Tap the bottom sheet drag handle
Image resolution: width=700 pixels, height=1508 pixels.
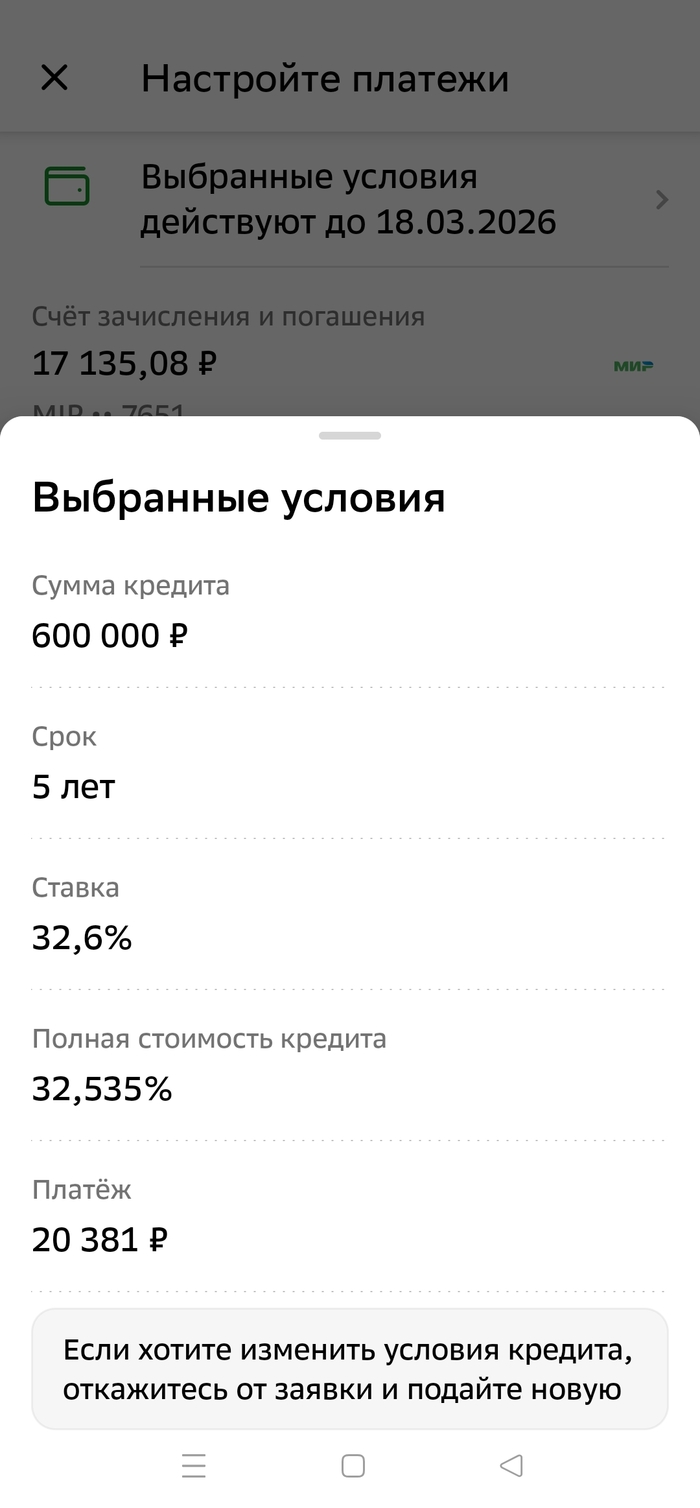[x=350, y=436]
